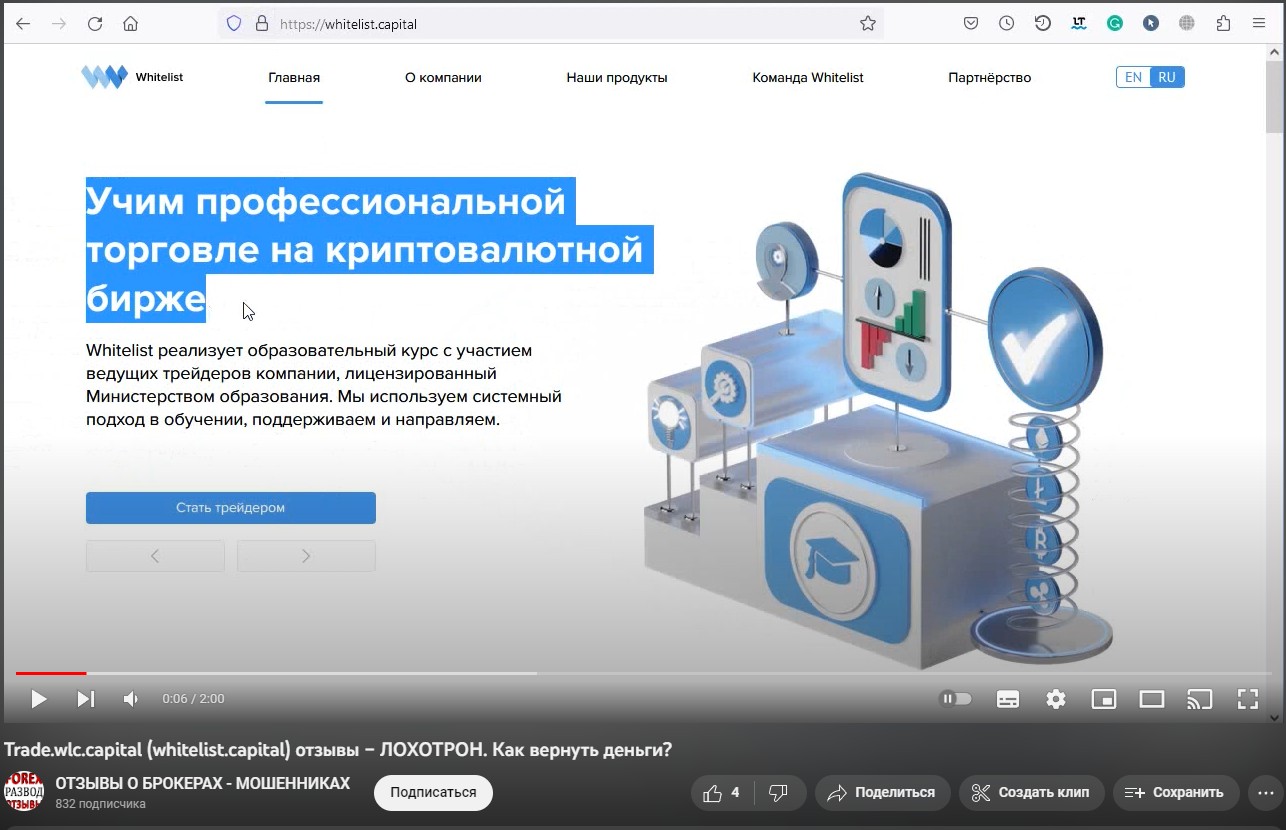Screen dimensions: 1286x830
Task: Click the dark blue cursor extension icon
Action: pos(1151,24)
